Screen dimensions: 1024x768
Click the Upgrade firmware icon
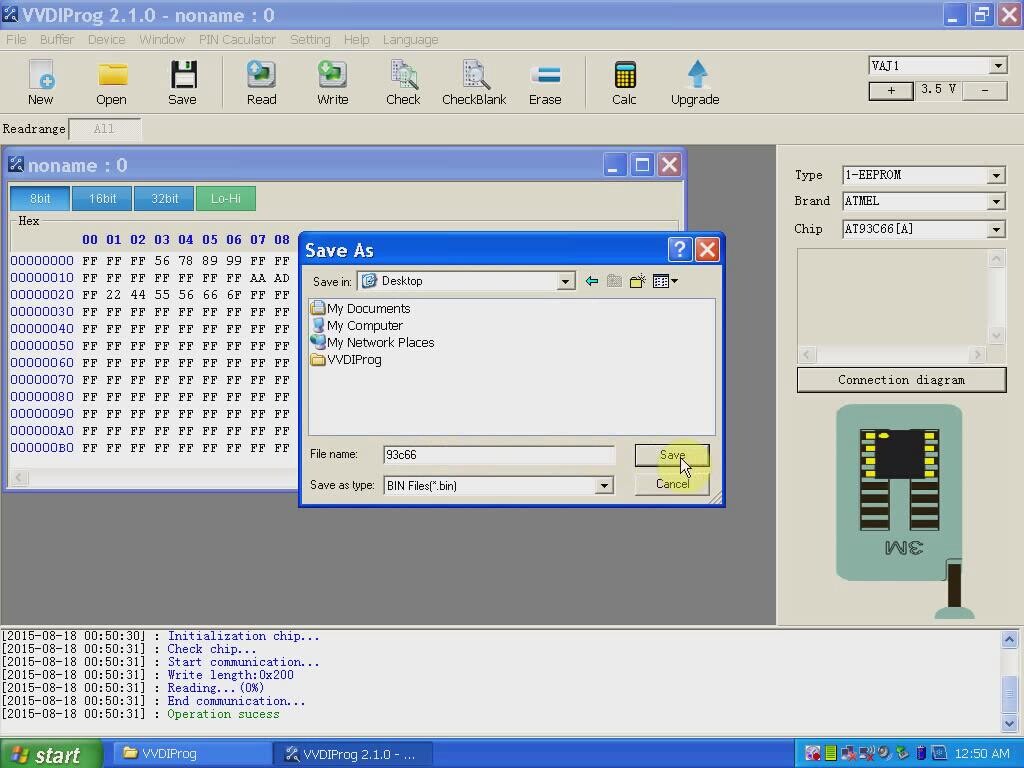click(695, 80)
